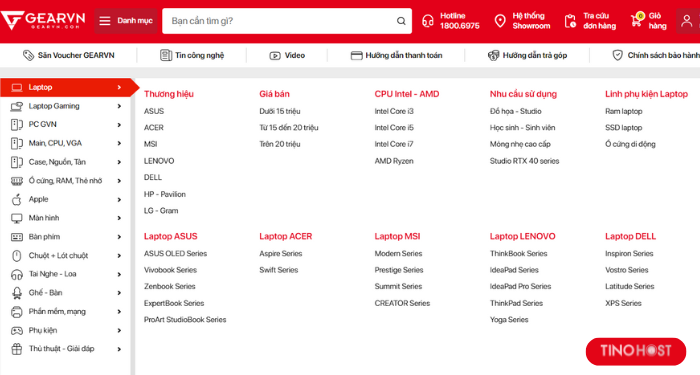Click the user account icon
Viewport: 700px width, 375px height.
click(687, 21)
